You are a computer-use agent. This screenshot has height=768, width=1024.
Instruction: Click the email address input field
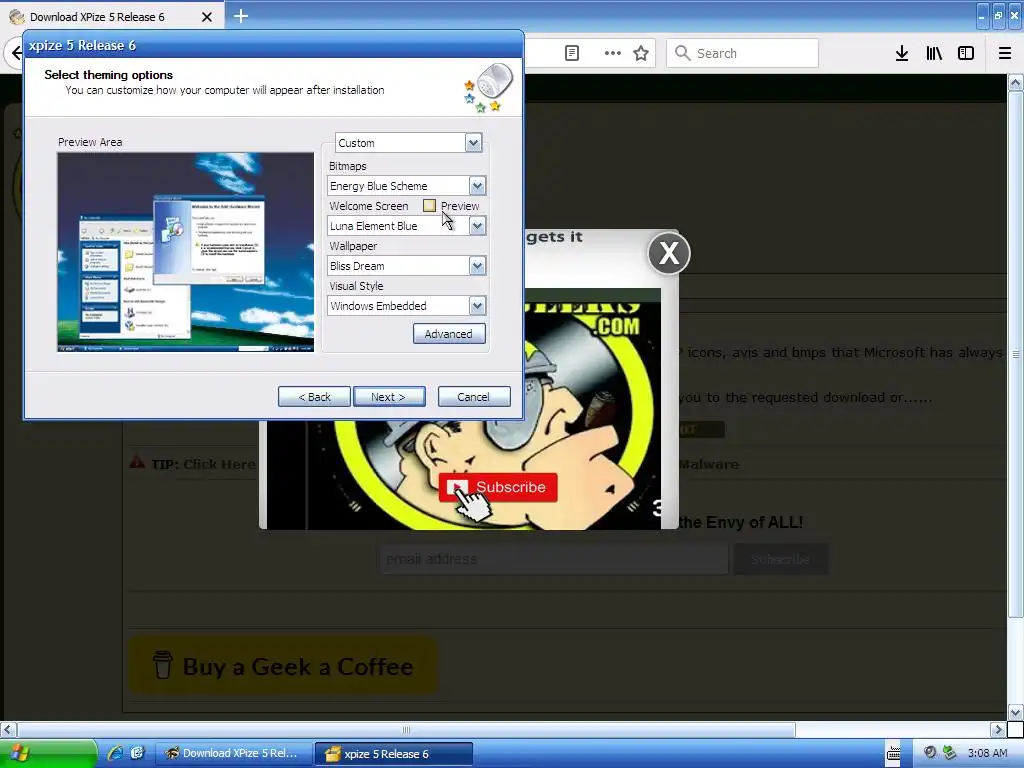click(x=554, y=559)
